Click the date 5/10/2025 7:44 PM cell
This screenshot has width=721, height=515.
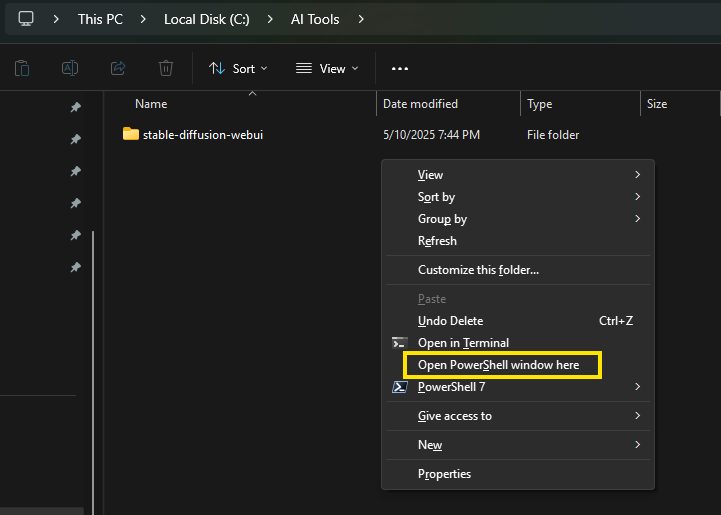click(x=431, y=135)
